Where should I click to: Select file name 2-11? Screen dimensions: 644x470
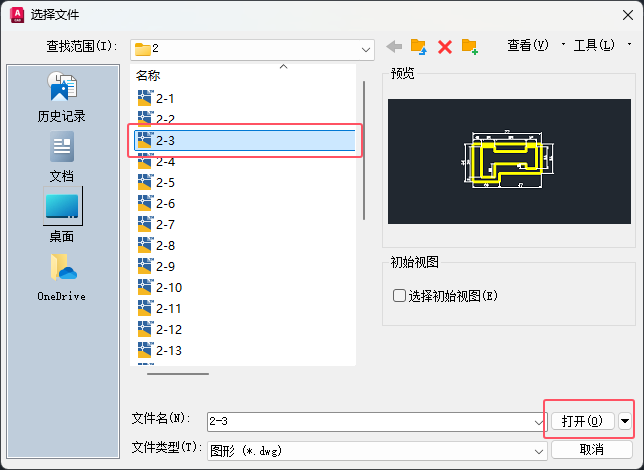(168, 308)
